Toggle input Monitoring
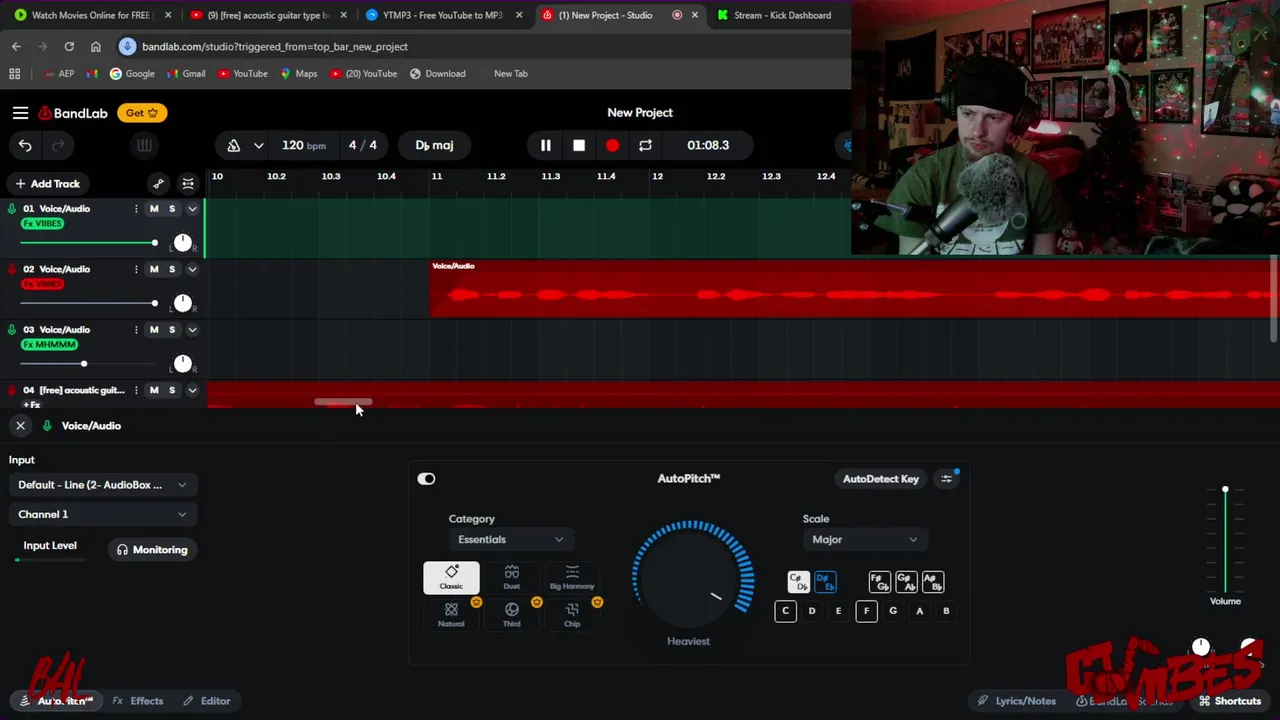Image resolution: width=1280 pixels, height=720 pixels. (152, 550)
